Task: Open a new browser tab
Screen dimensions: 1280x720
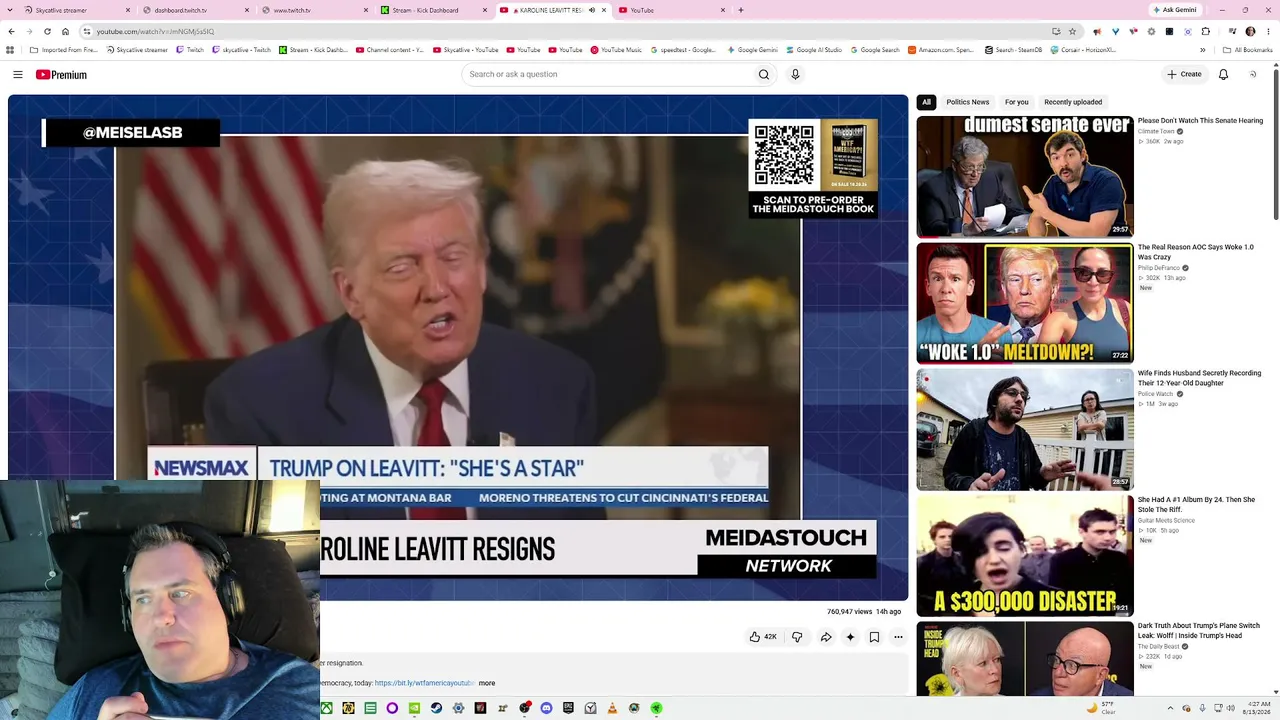Action: pos(741,10)
